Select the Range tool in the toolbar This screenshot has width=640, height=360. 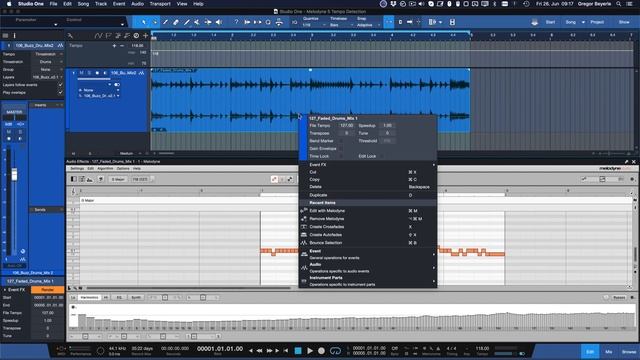coord(154,22)
